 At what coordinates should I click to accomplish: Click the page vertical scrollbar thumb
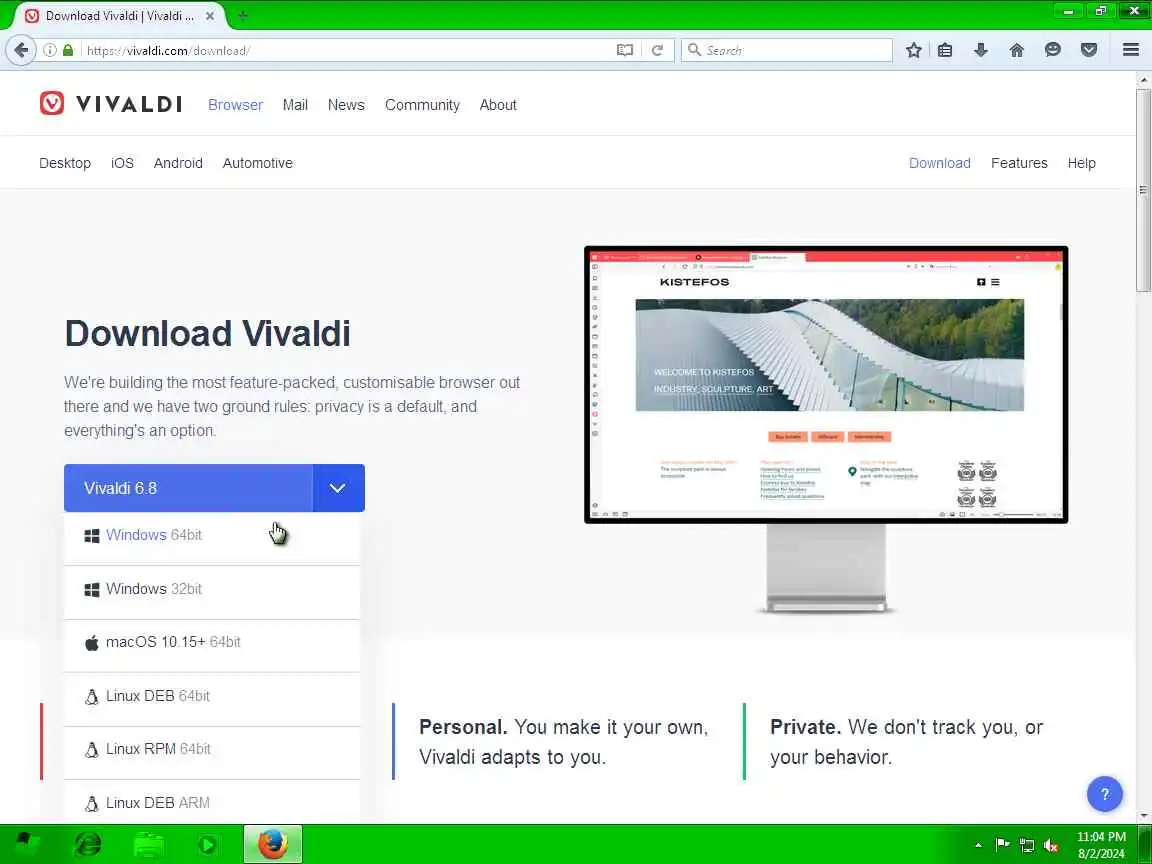tap(1144, 190)
